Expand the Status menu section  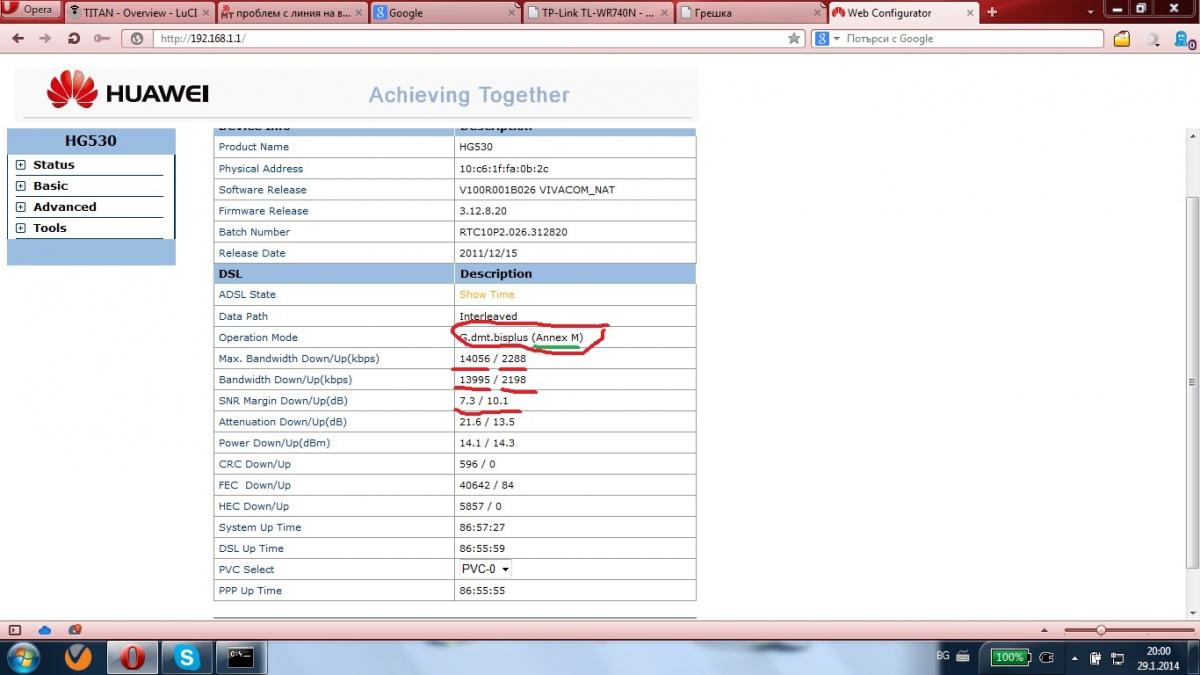(20, 165)
